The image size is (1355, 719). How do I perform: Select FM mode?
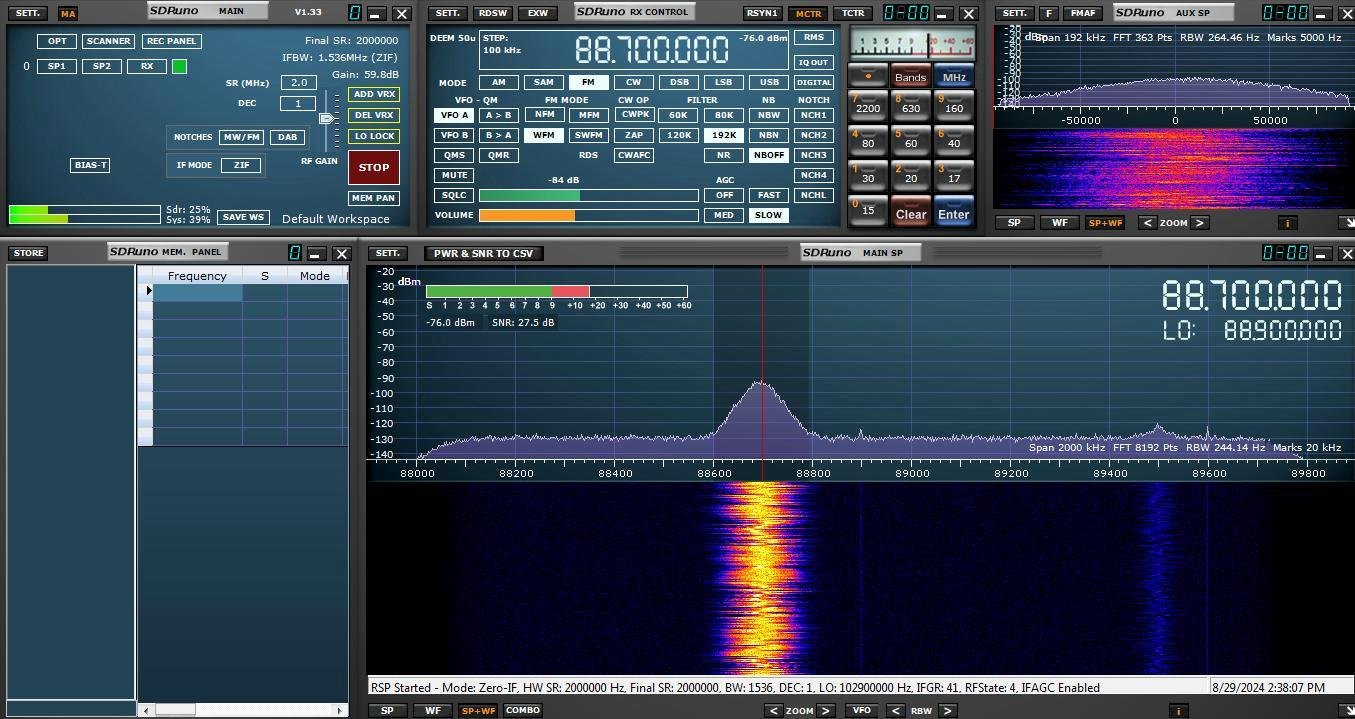pyautogui.click(x=588, y=83)
